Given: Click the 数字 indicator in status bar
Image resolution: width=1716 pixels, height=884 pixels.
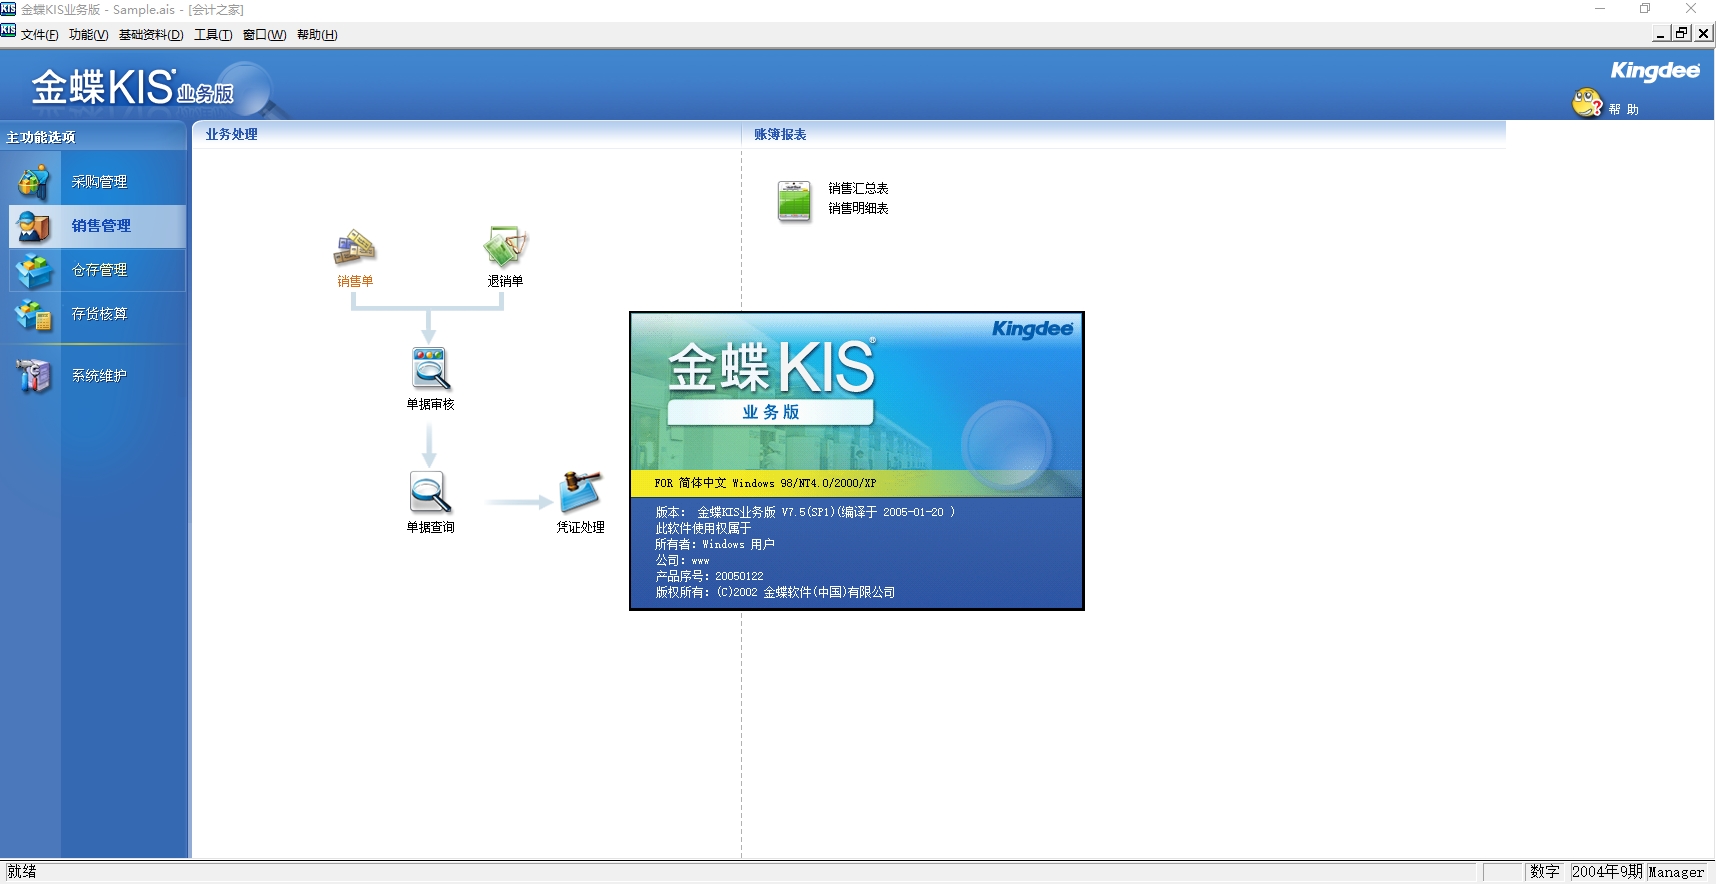Looking at the screenshot, I should pyautogui.click(x=1545, y=872).
